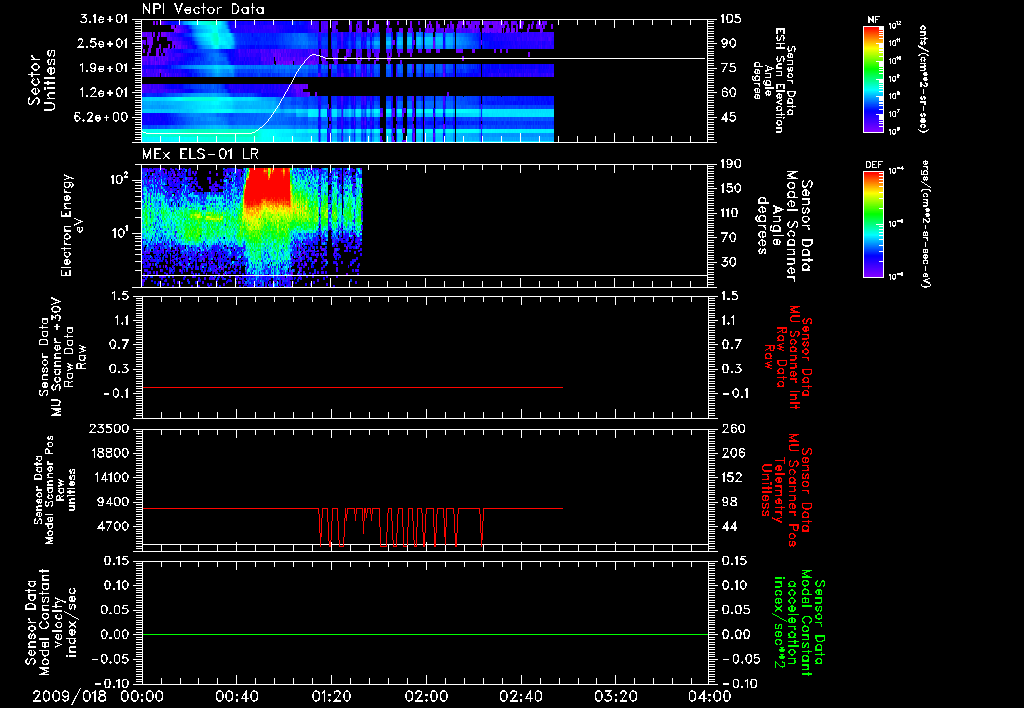The height and width of the screenshot is (708, 1024).
Task: Click the red "MU Scanner Int Raw Data" title
Action: tap(788, 357)
